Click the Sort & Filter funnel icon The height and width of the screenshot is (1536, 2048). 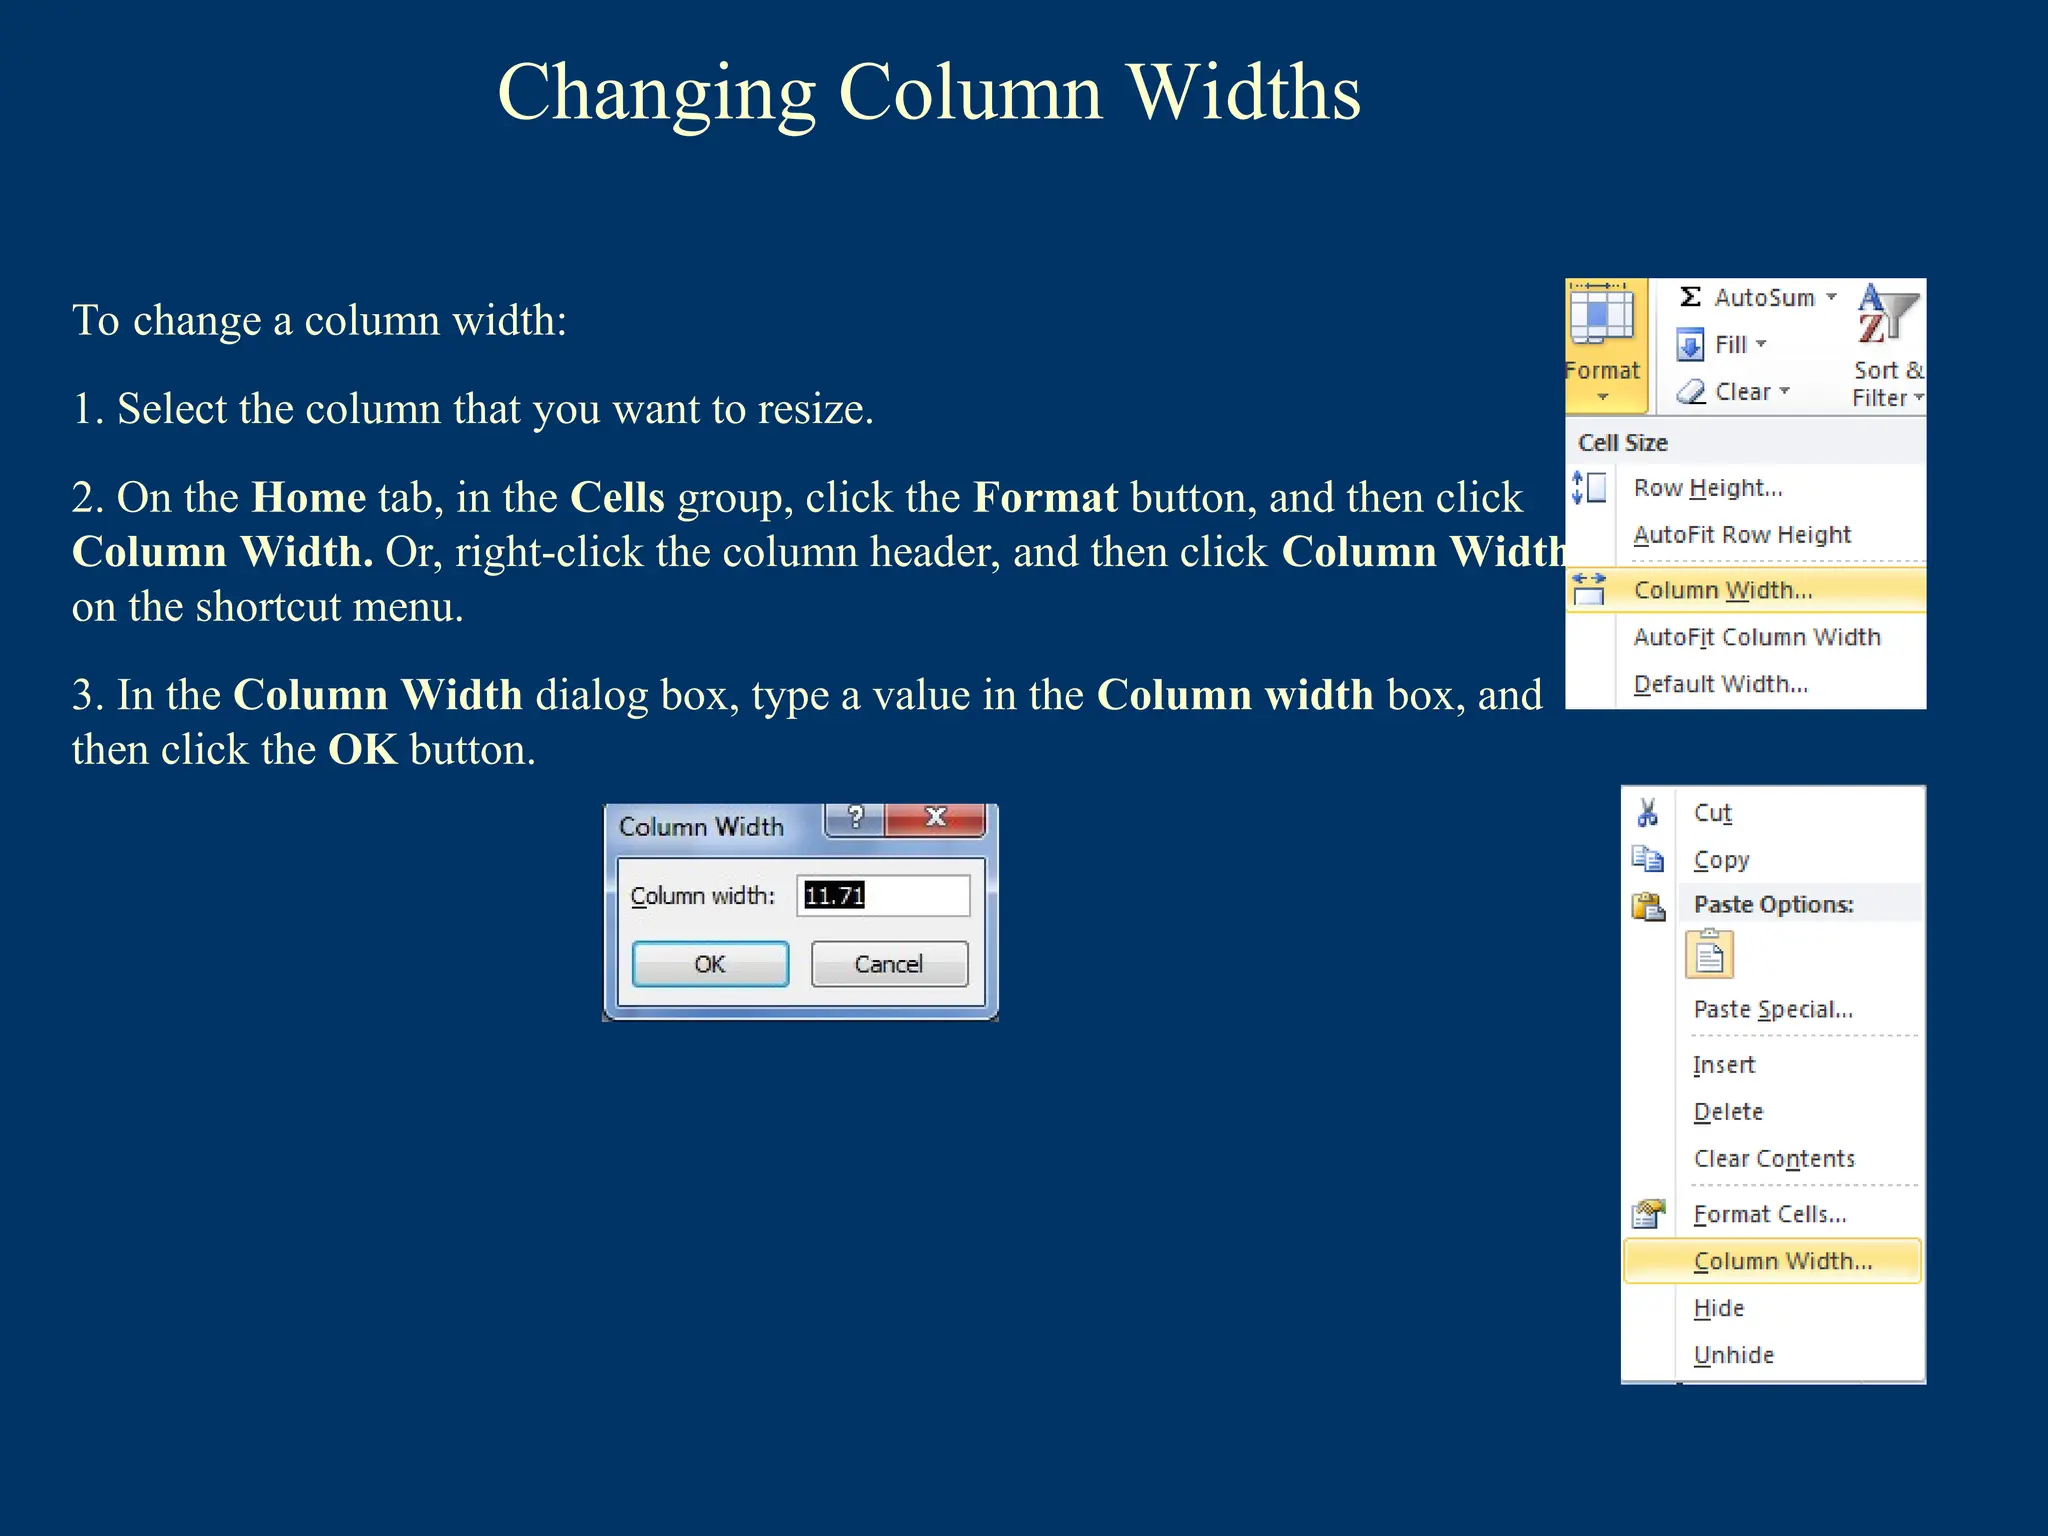(1887, 314)
